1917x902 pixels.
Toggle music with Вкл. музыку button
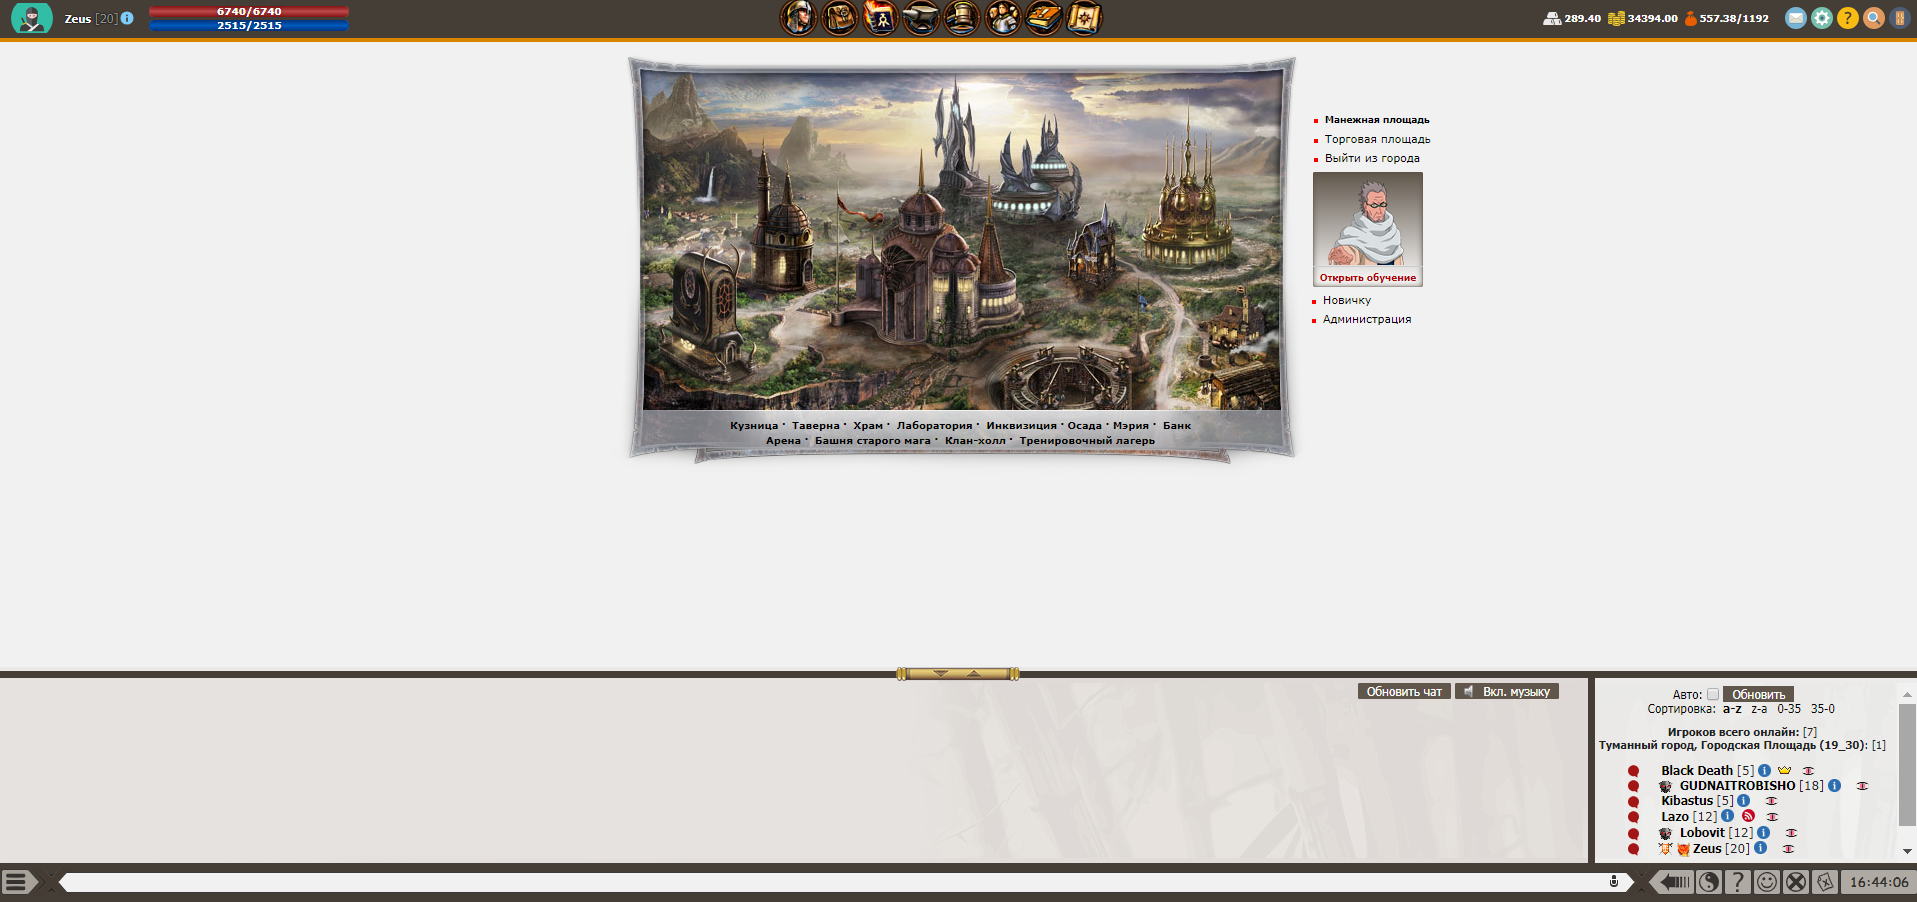tap(1507, 691)
